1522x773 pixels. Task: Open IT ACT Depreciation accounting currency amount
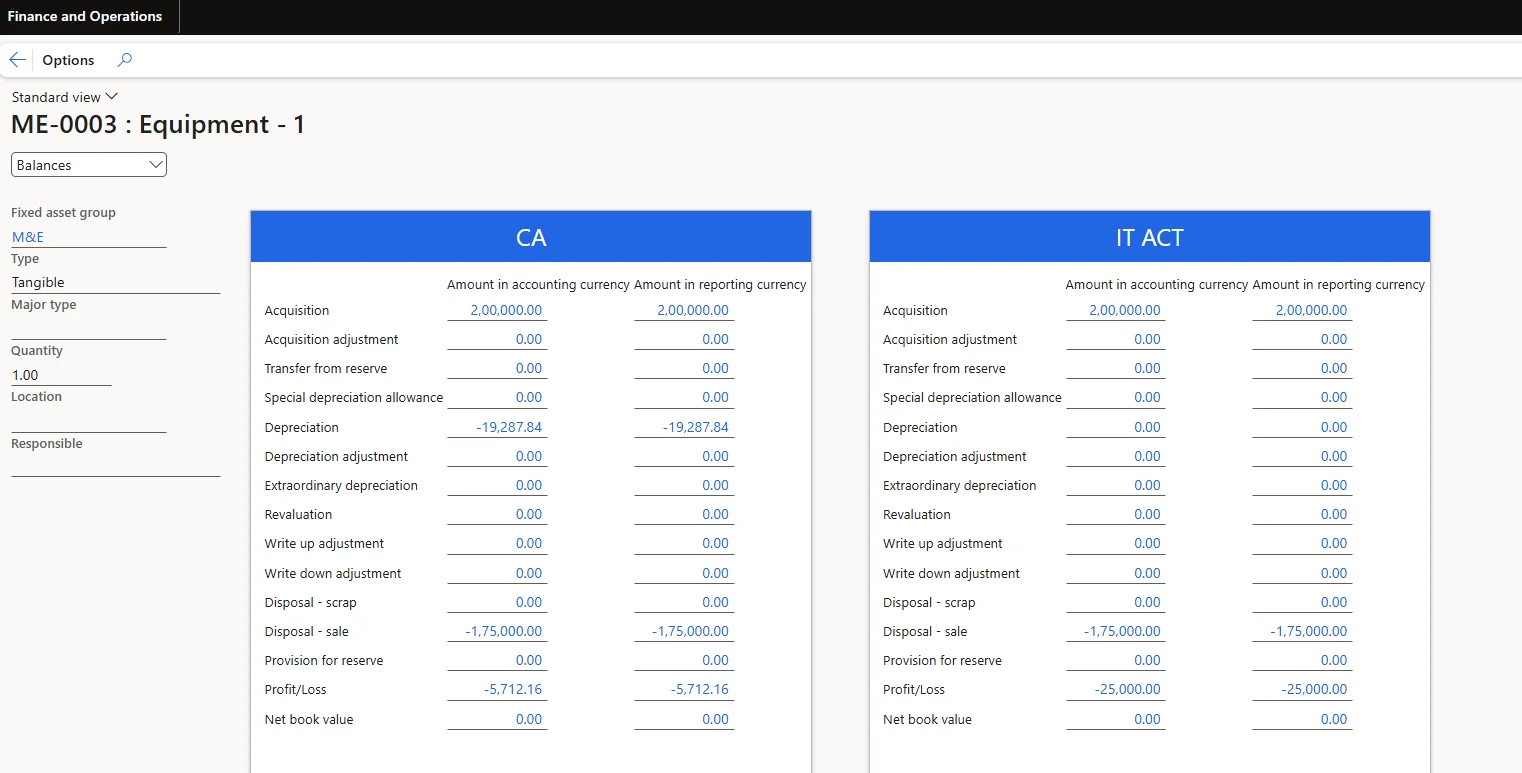click(x=1115, y=427)
